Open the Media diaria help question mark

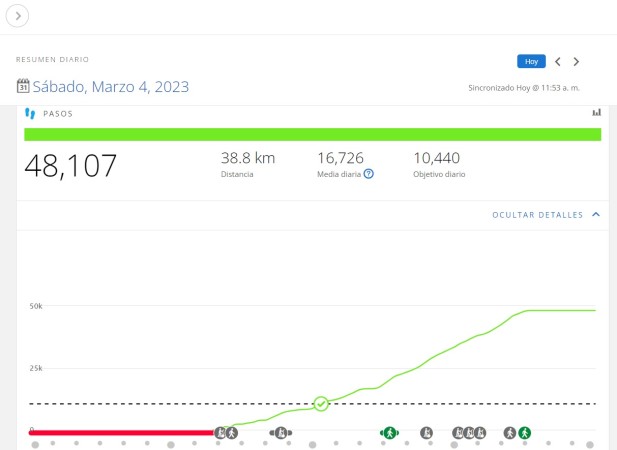click(x=368, y=174)
